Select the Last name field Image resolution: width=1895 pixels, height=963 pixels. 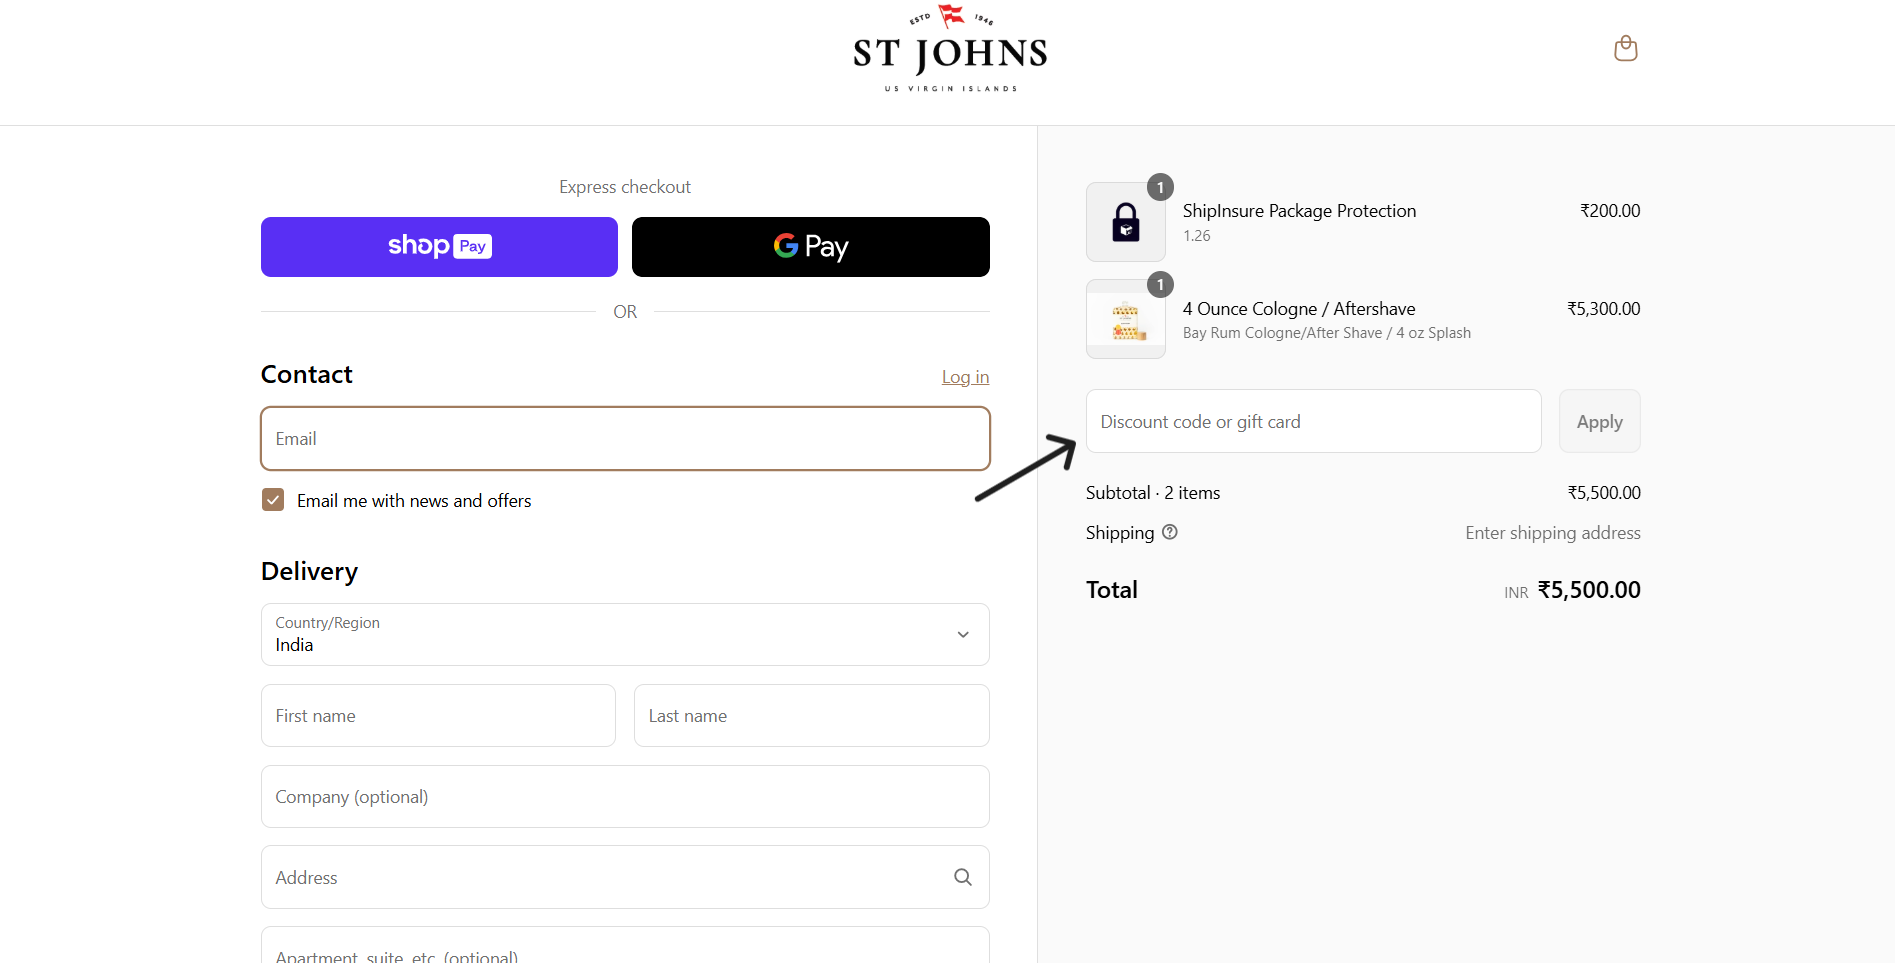tap(811, 716)
